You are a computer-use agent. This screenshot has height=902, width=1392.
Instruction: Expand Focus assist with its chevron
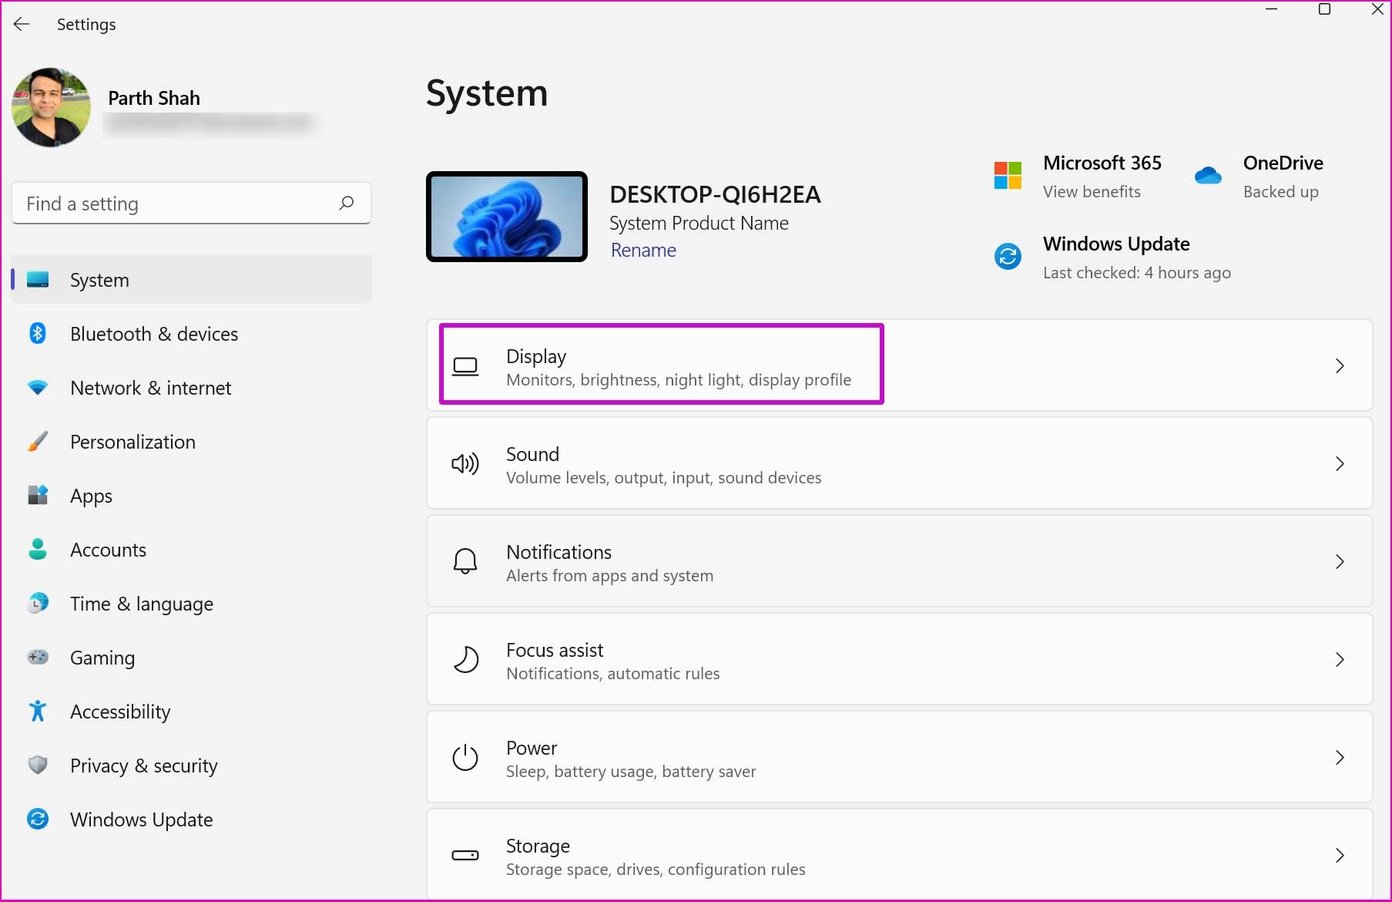(1339, 660)
